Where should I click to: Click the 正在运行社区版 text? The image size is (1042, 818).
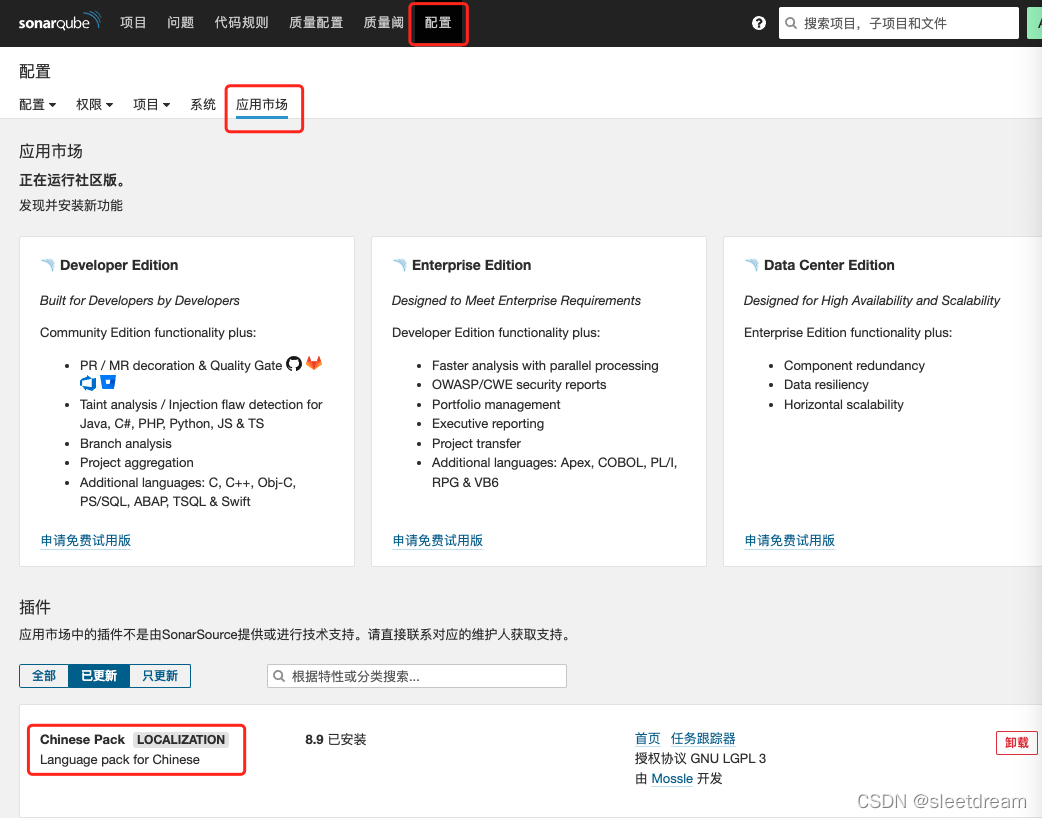click(x=72, y=180)
